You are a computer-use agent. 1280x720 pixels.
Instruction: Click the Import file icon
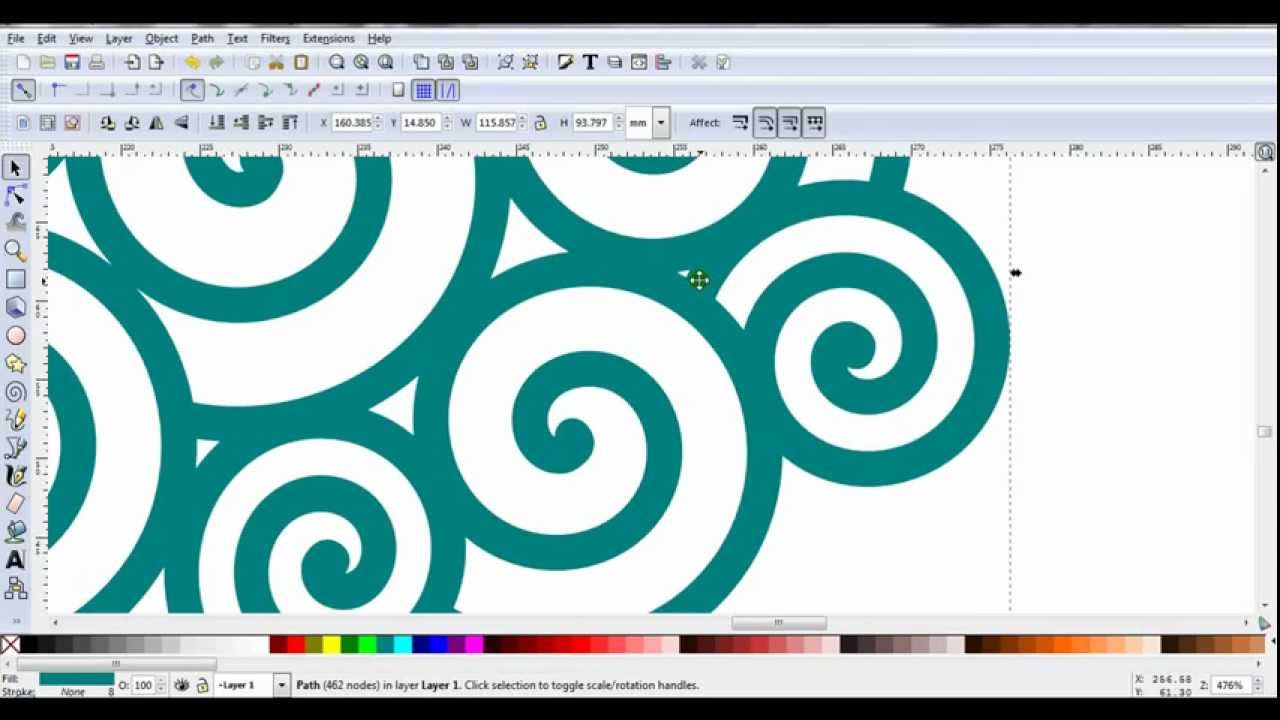[132, 62]
